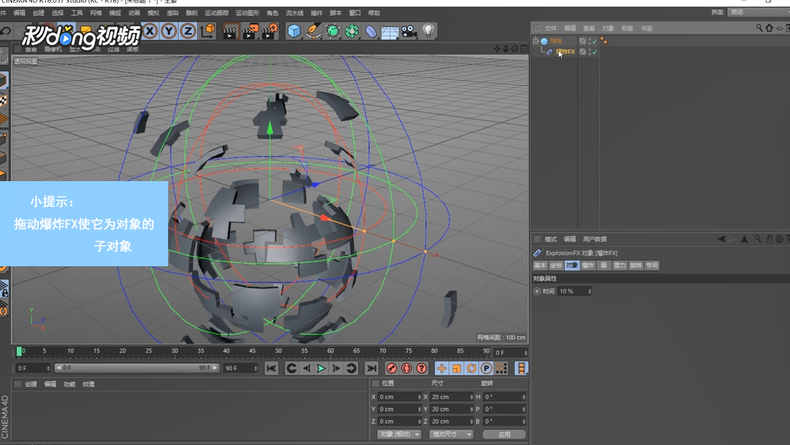Switch to the 对象 attribute tab

571,266
